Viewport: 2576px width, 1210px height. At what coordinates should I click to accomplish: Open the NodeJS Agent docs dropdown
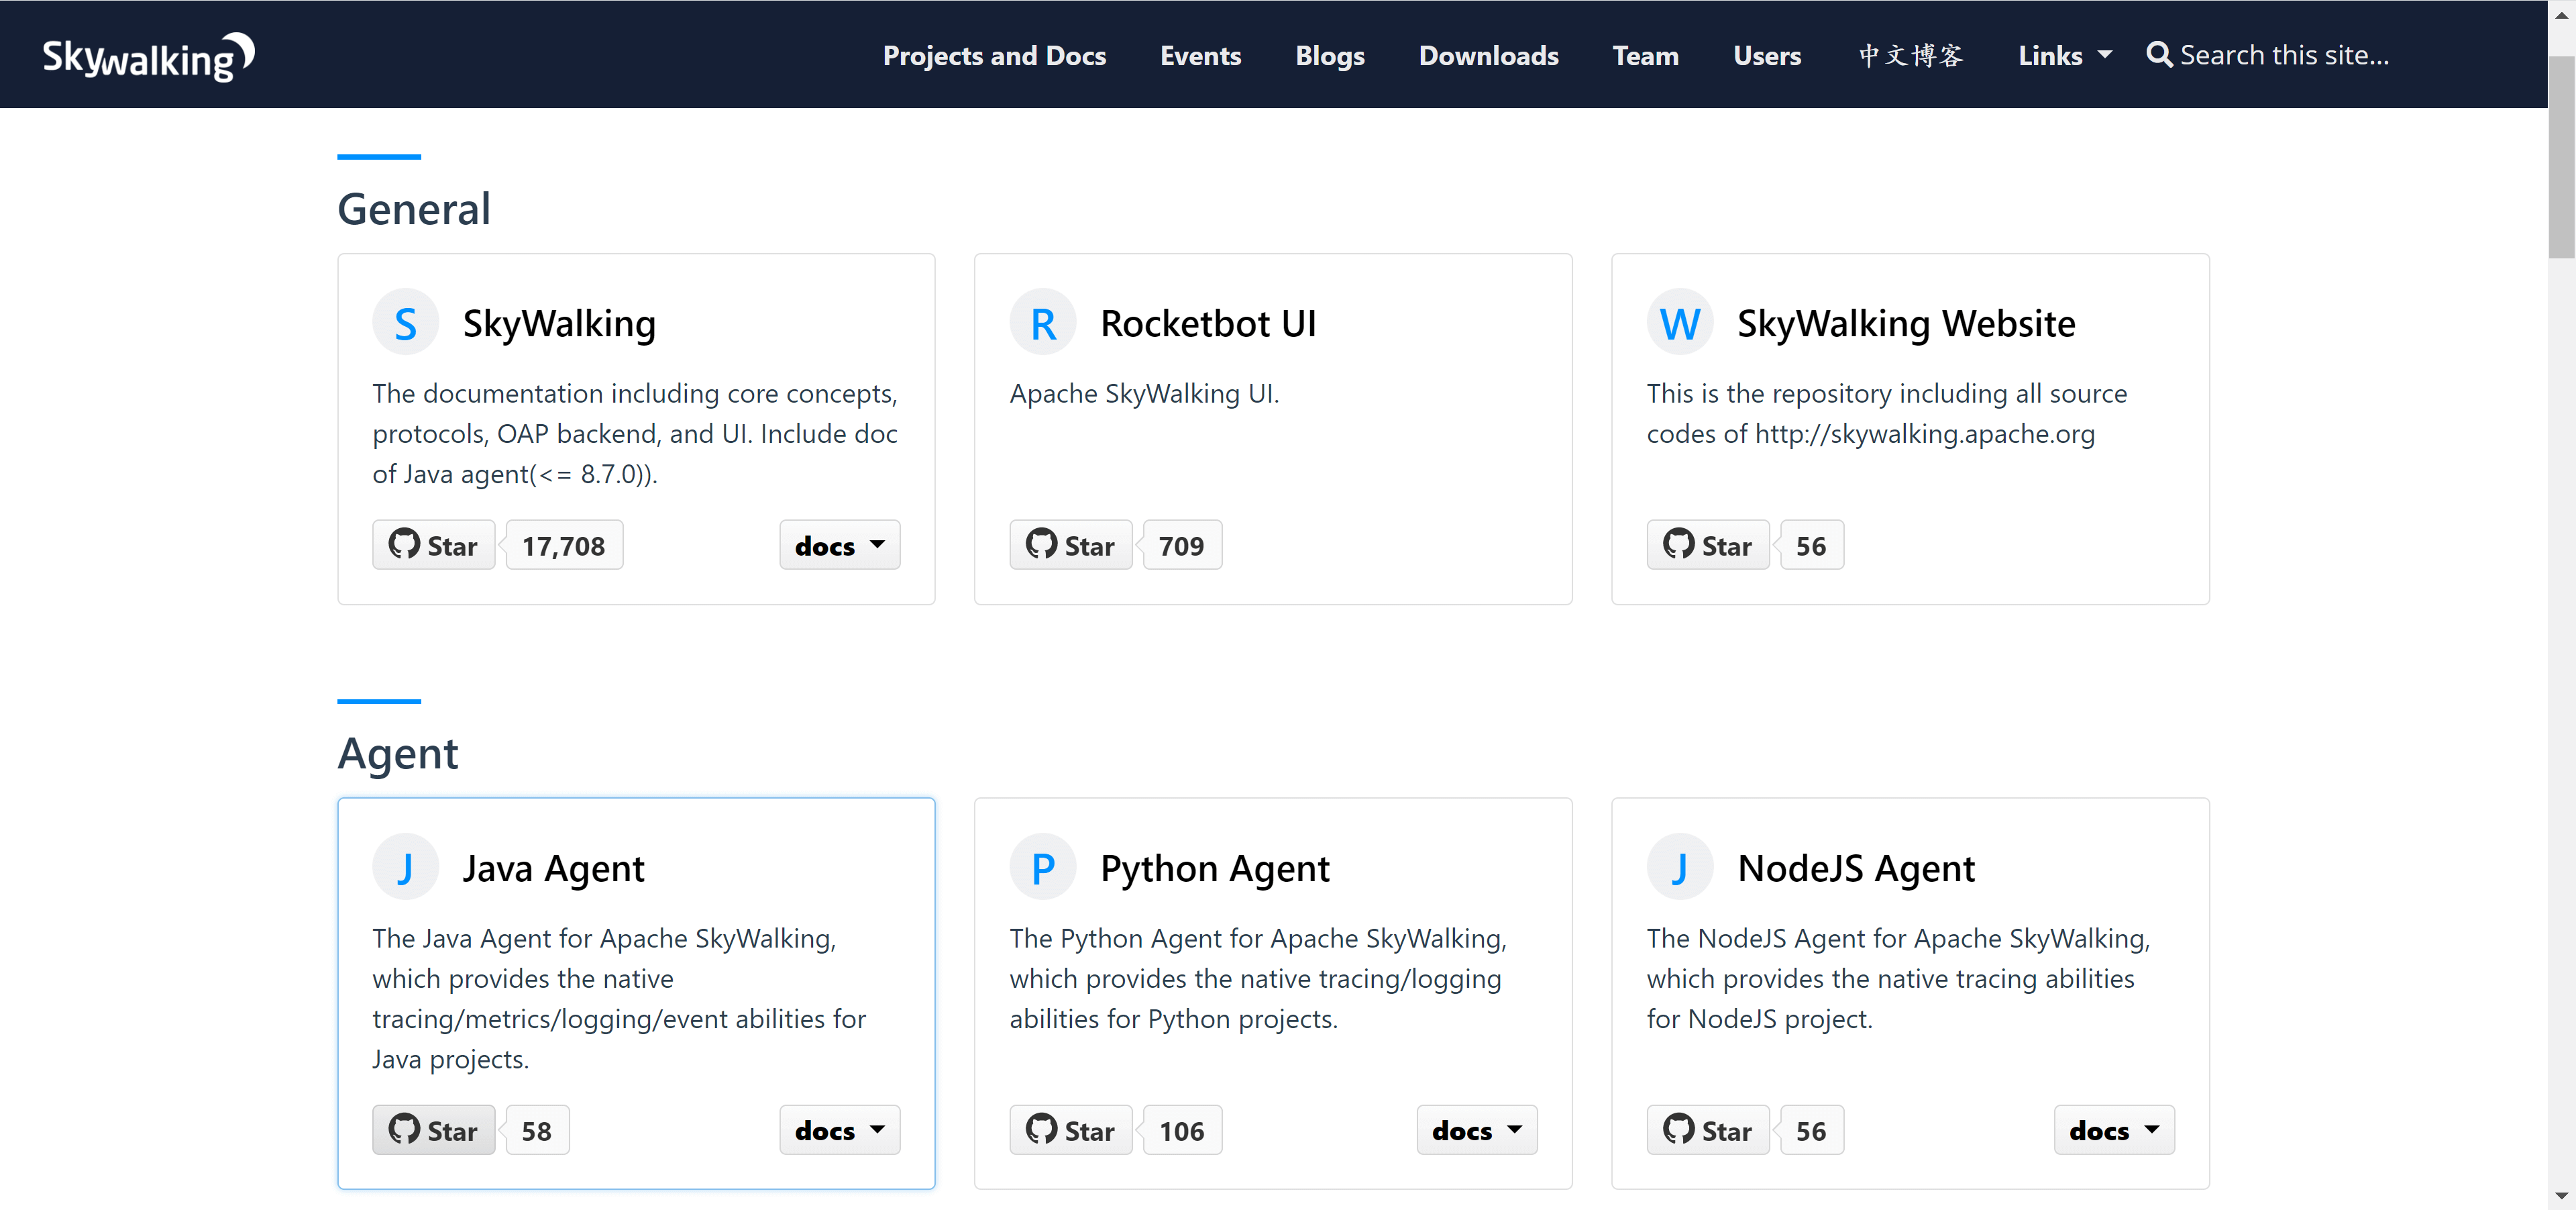(2113, 1130)
